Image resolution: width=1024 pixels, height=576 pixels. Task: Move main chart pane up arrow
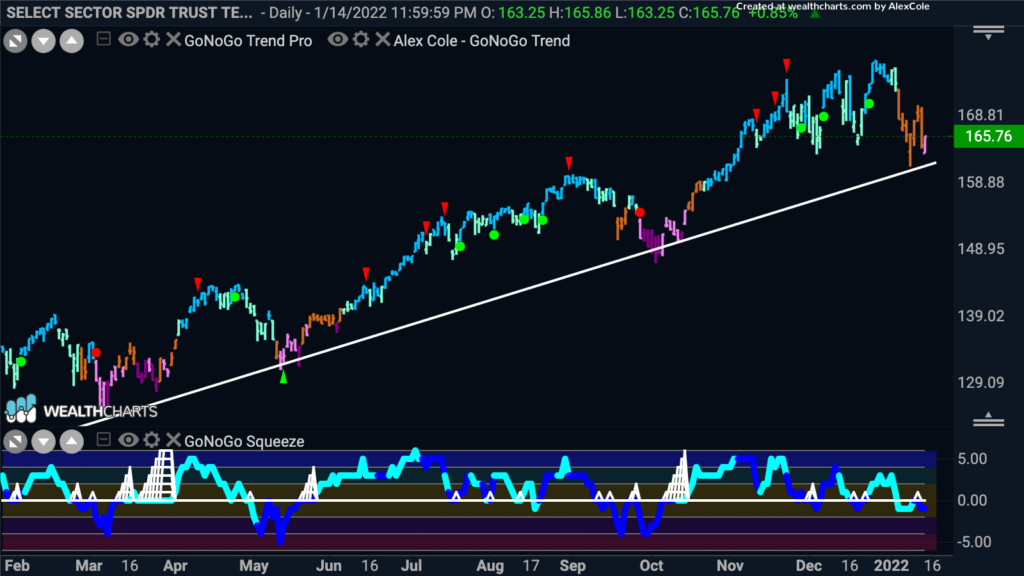(x=72, y=42)
